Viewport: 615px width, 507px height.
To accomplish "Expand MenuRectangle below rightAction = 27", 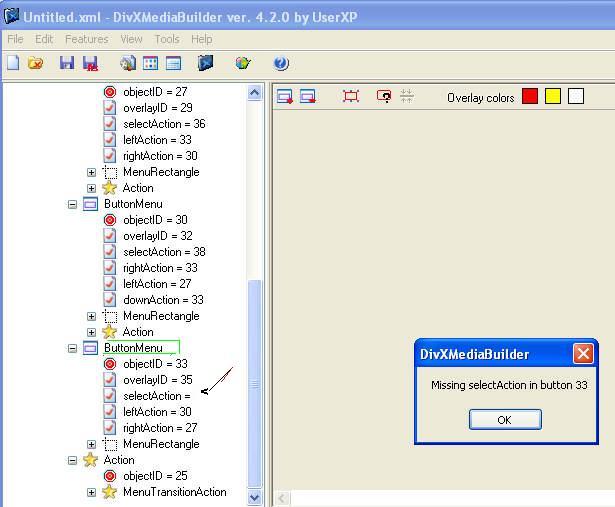I will point(91,444).
